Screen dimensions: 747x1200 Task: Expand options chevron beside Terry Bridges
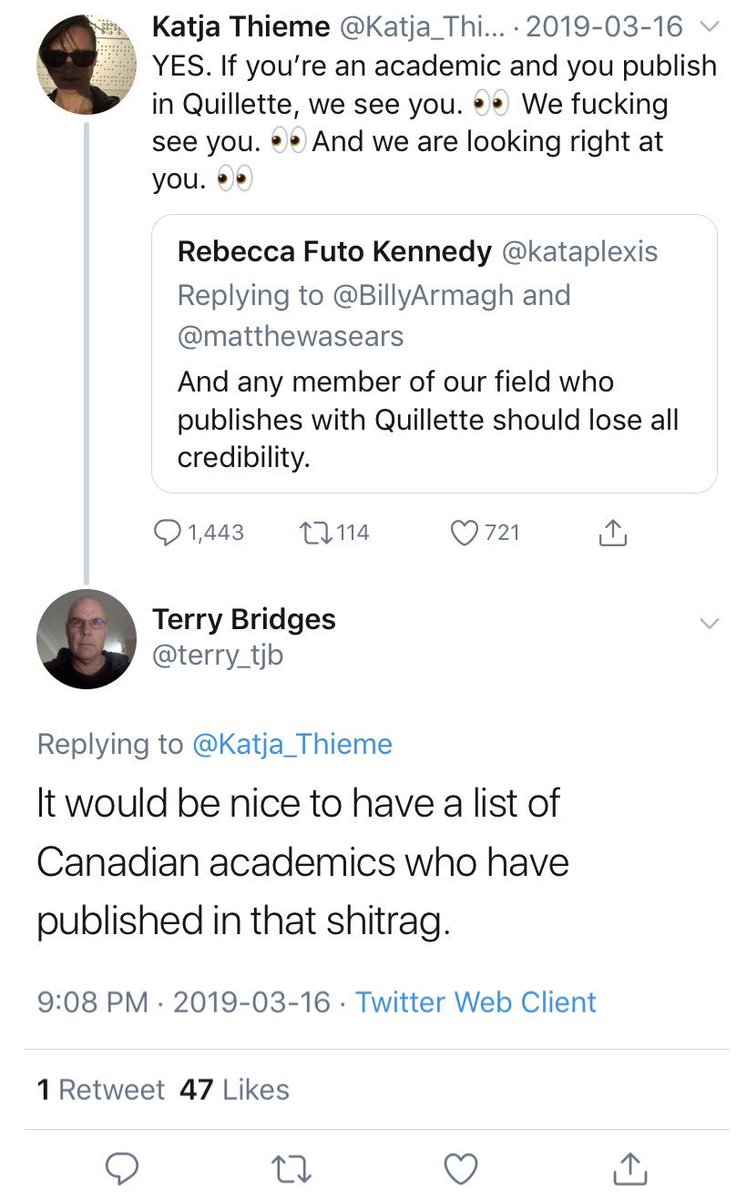(708, 623)
